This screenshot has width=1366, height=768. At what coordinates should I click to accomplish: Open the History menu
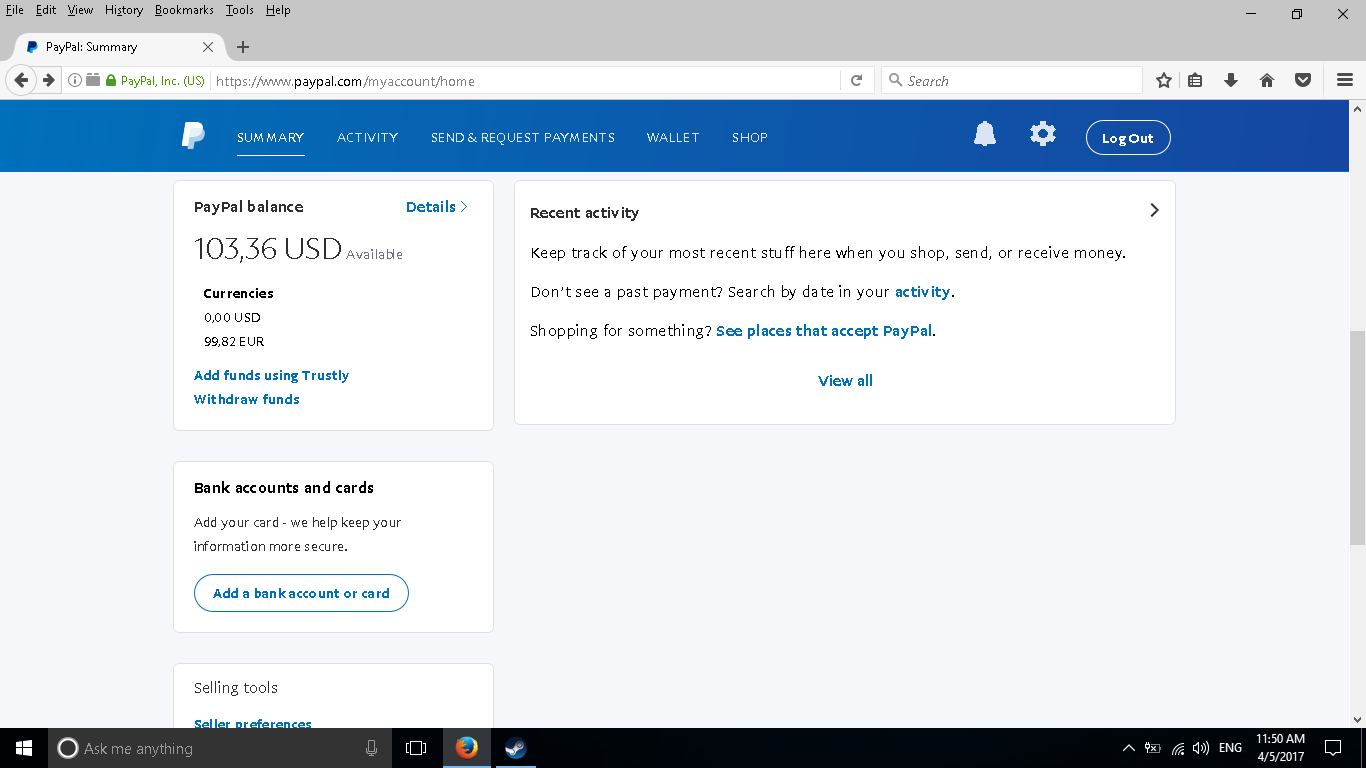tap(124, 10)
